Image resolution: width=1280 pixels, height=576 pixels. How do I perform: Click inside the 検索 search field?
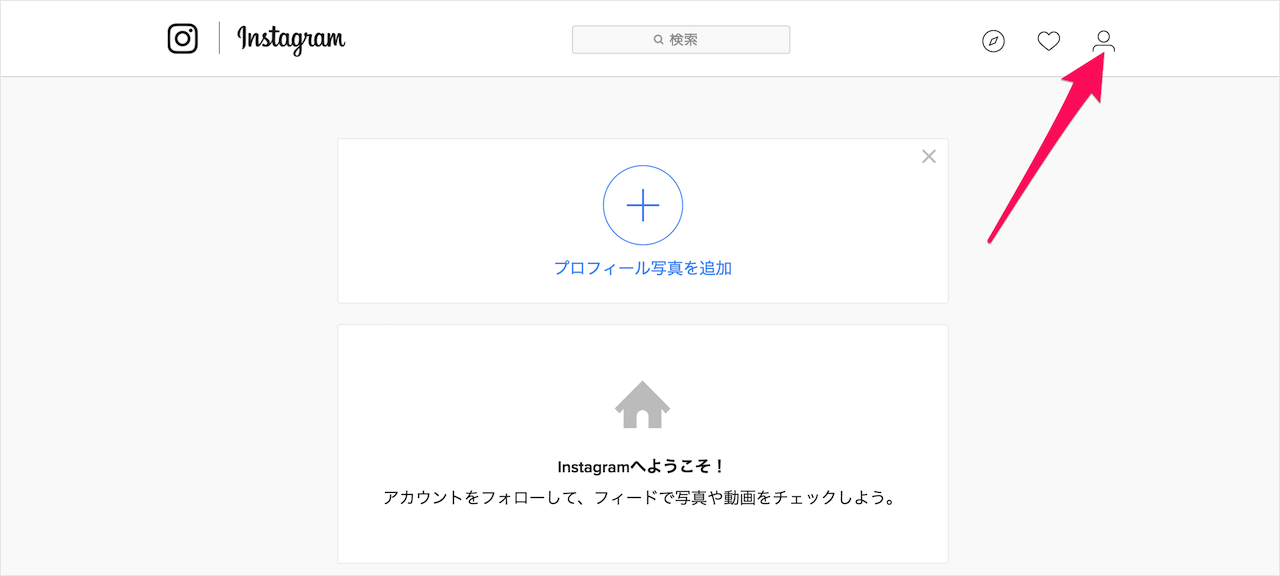(681, 39)
